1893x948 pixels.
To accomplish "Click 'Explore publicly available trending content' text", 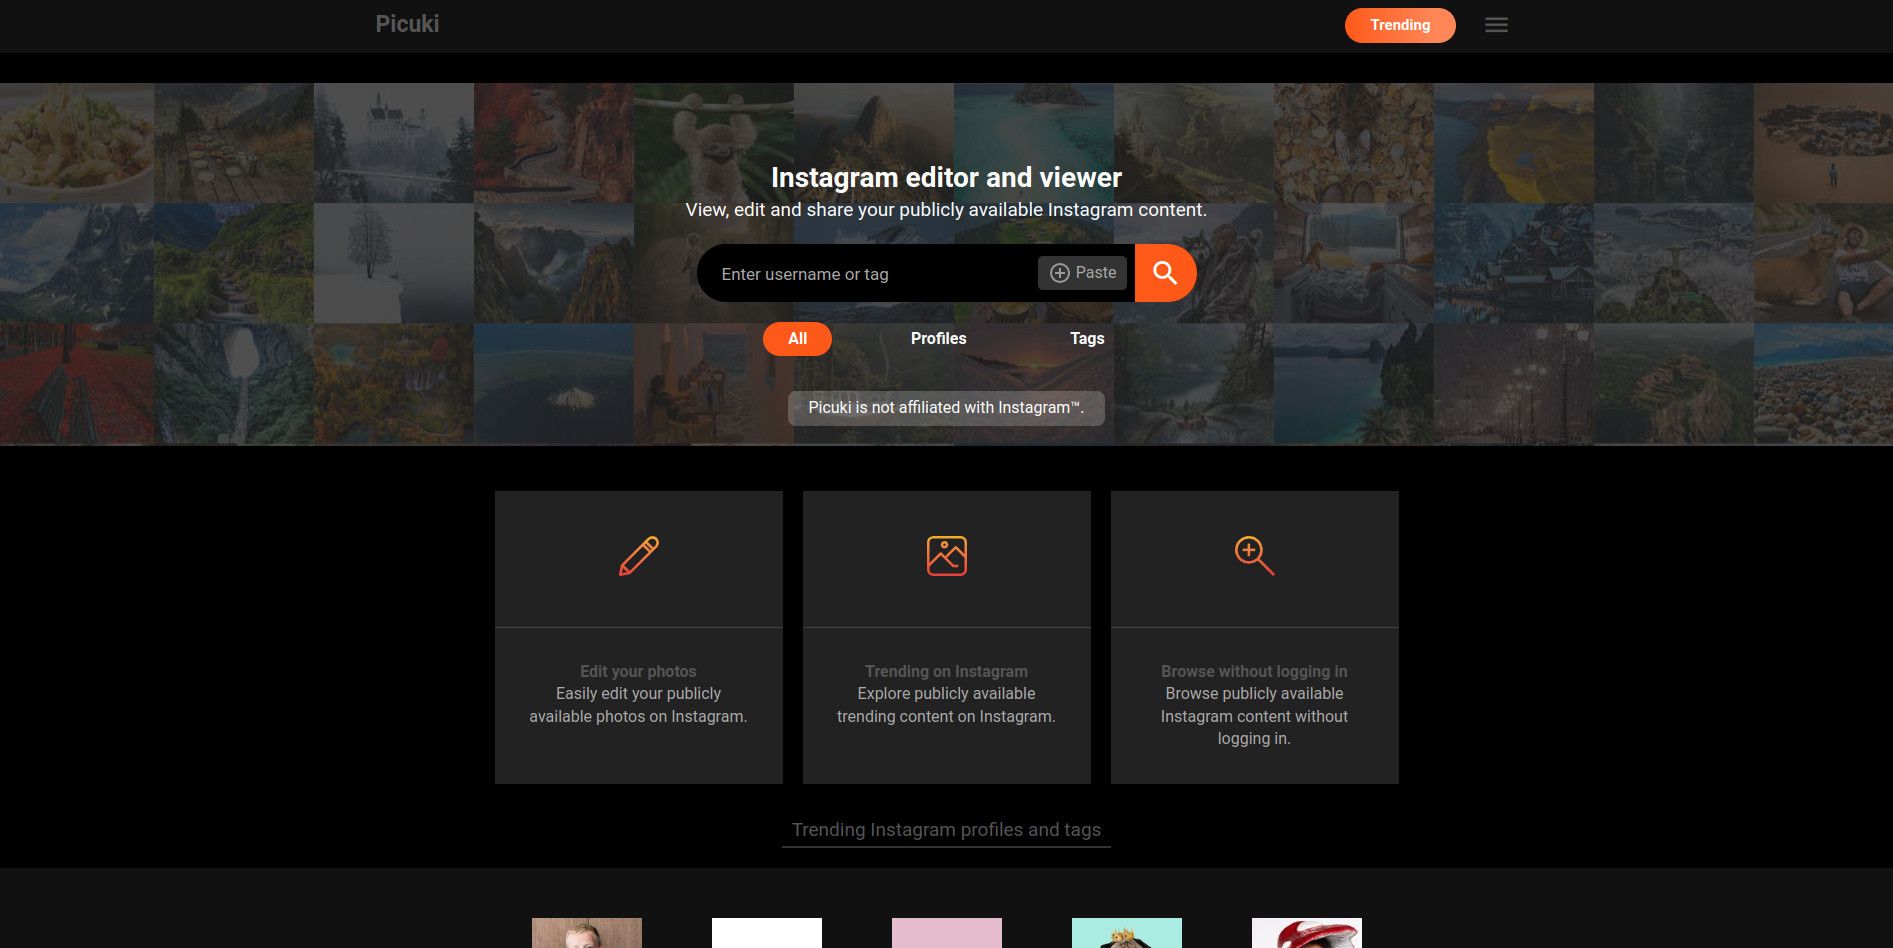I will 946,705.
